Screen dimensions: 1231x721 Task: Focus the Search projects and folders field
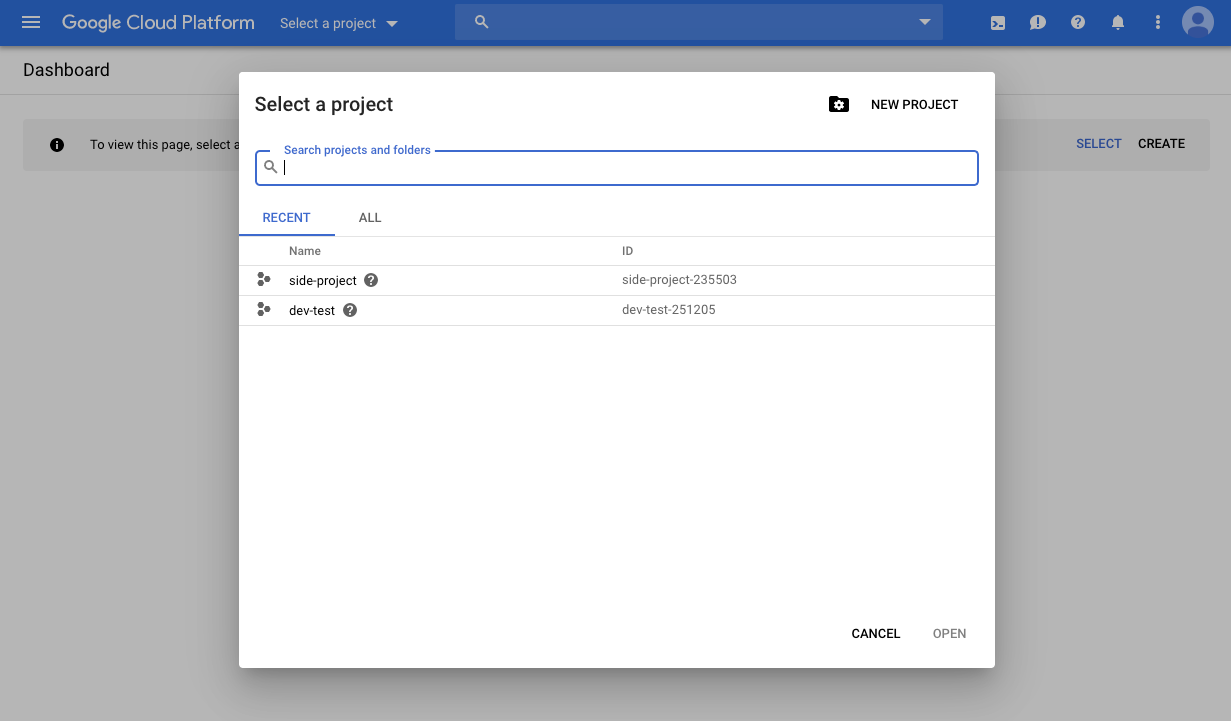[x=617, y=168]
